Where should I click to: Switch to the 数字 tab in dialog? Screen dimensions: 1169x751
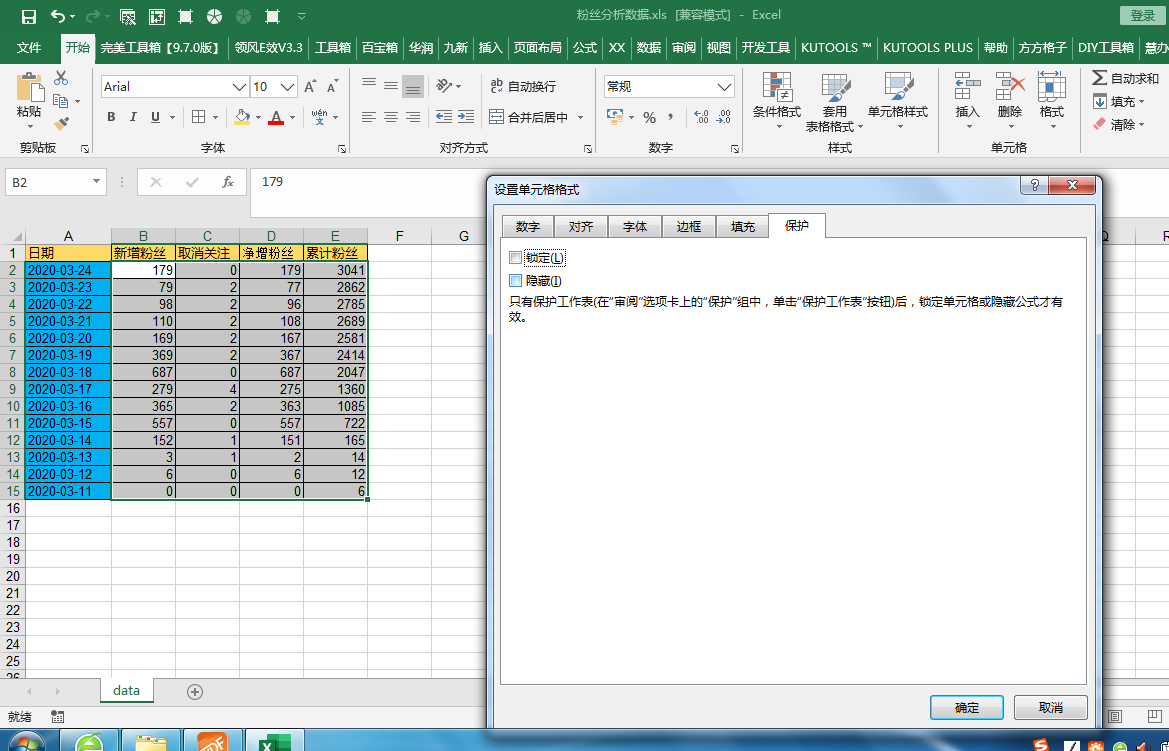[528, 226]
